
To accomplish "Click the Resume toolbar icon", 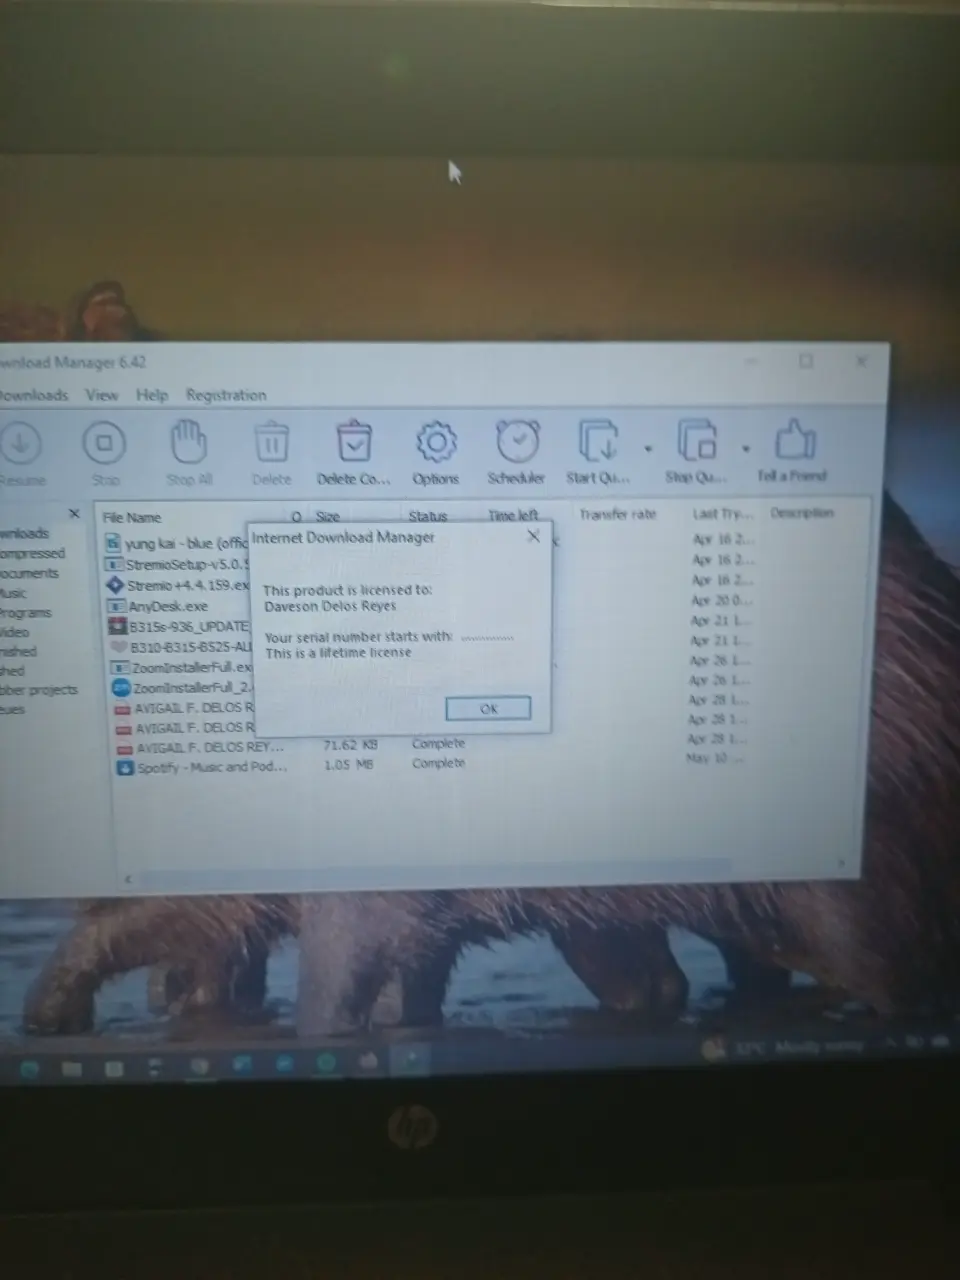I will click(x=22, y=443).
